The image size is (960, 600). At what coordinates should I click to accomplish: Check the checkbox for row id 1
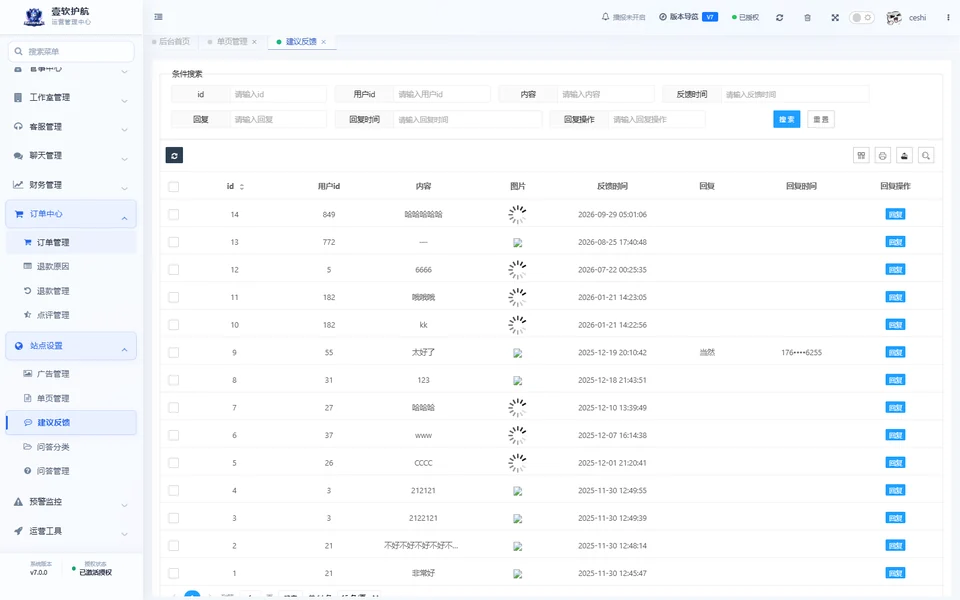[x=174, y=573]
